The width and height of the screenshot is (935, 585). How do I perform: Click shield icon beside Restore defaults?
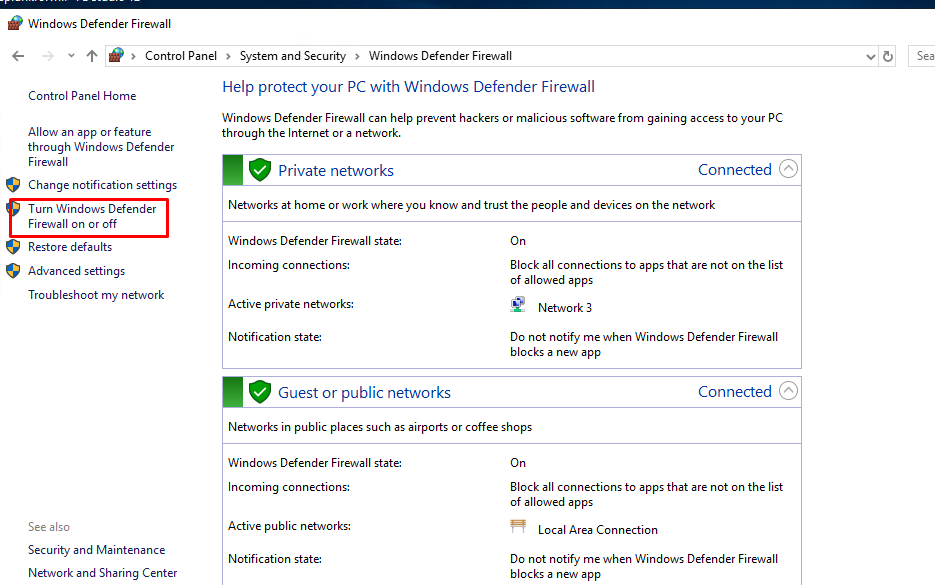click(x=13, y=246)
